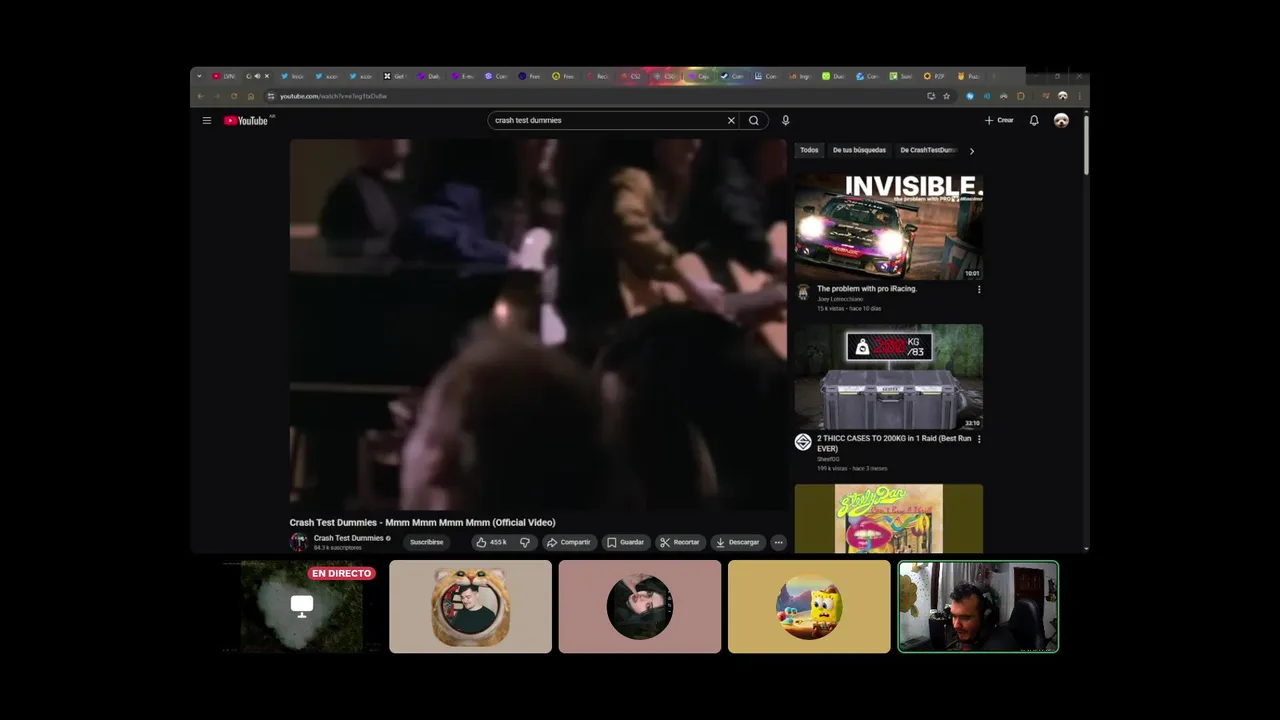Open the browser profile avatar in toolbar
This screenshot has height=720, width=1280.
[x=1062, y=96]
